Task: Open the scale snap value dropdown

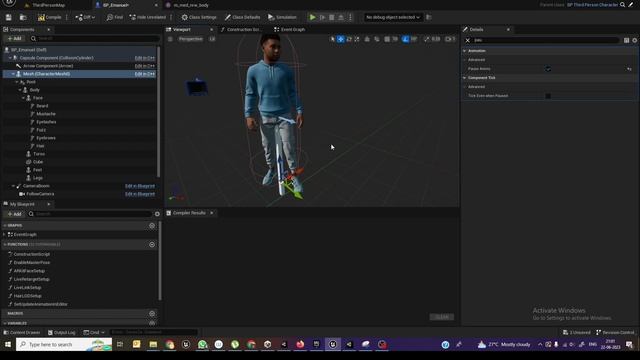Action: click(436, 39)
